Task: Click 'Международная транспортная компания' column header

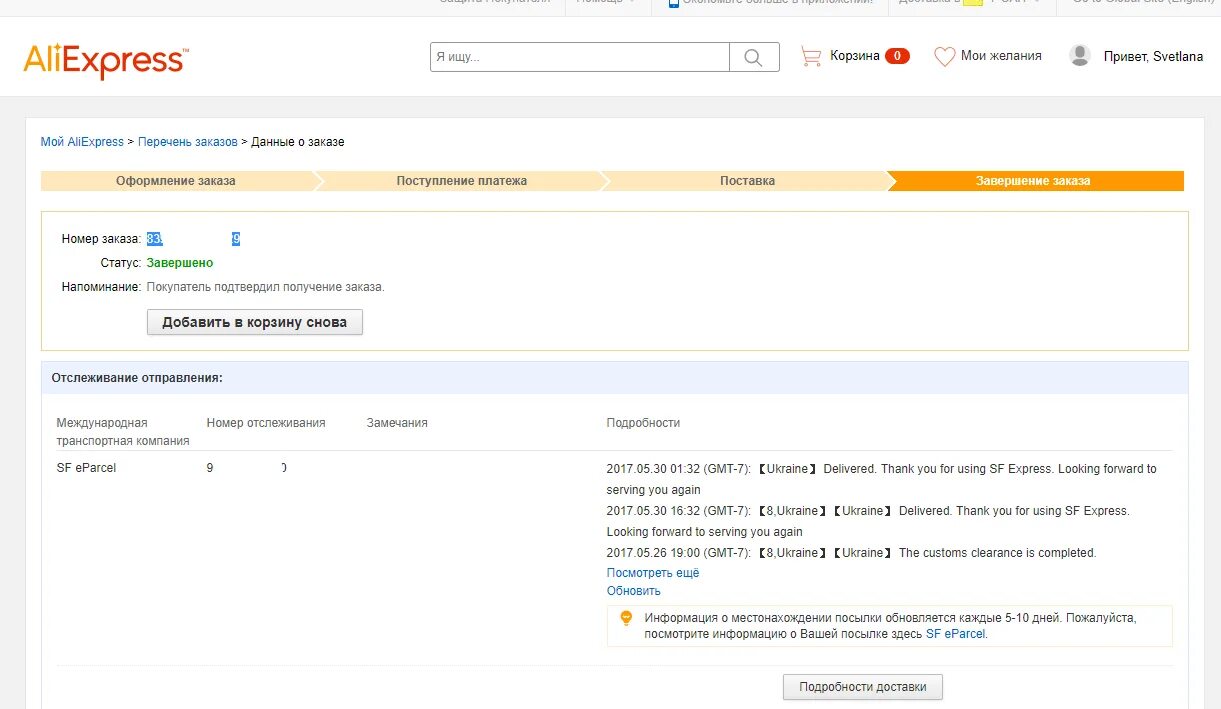Action: click(x=123, y=432)
